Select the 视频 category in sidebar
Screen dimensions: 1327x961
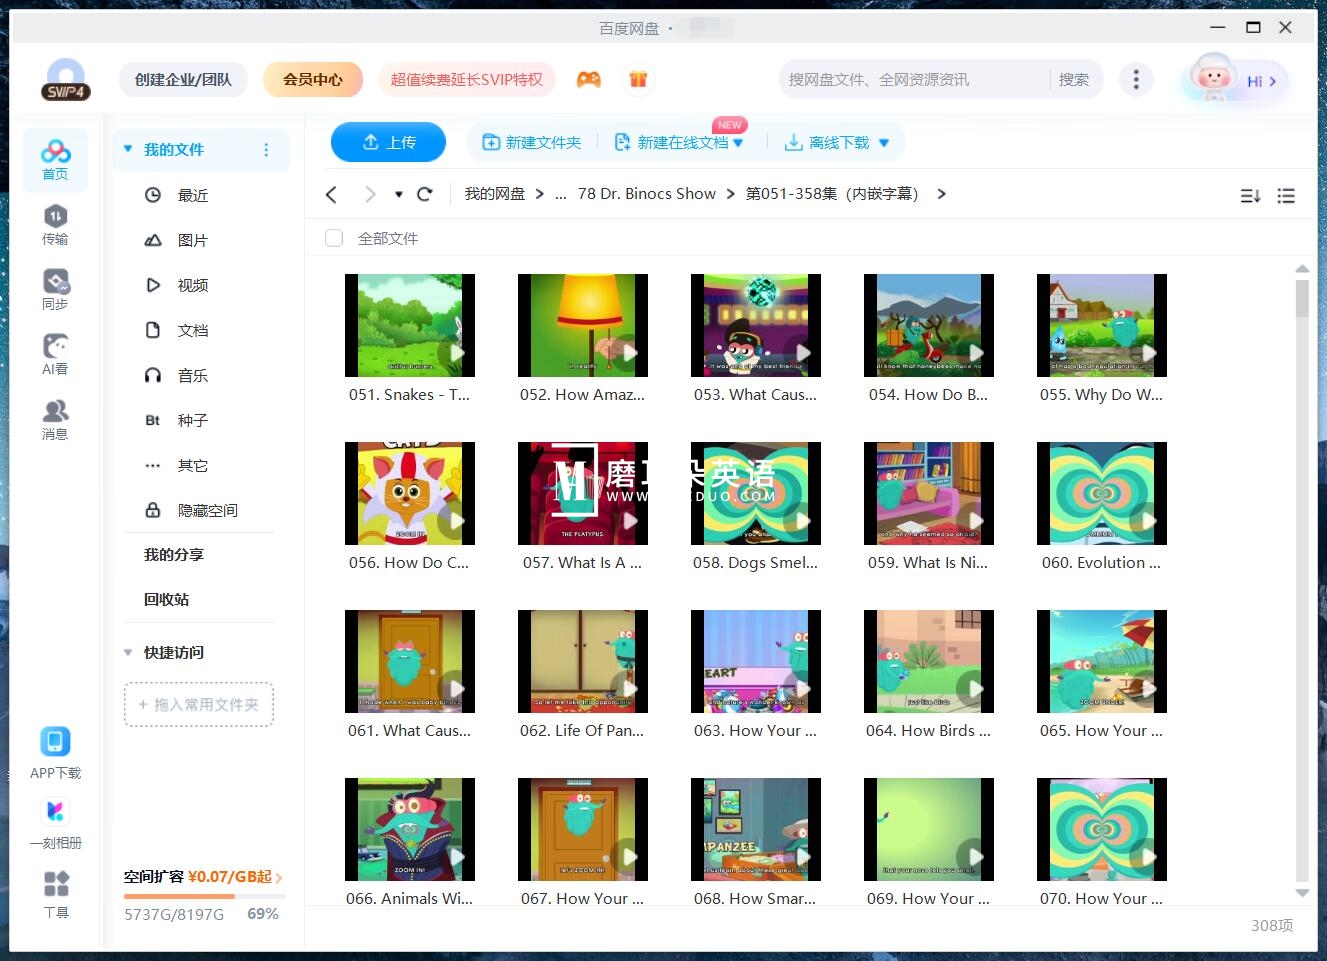192,285
